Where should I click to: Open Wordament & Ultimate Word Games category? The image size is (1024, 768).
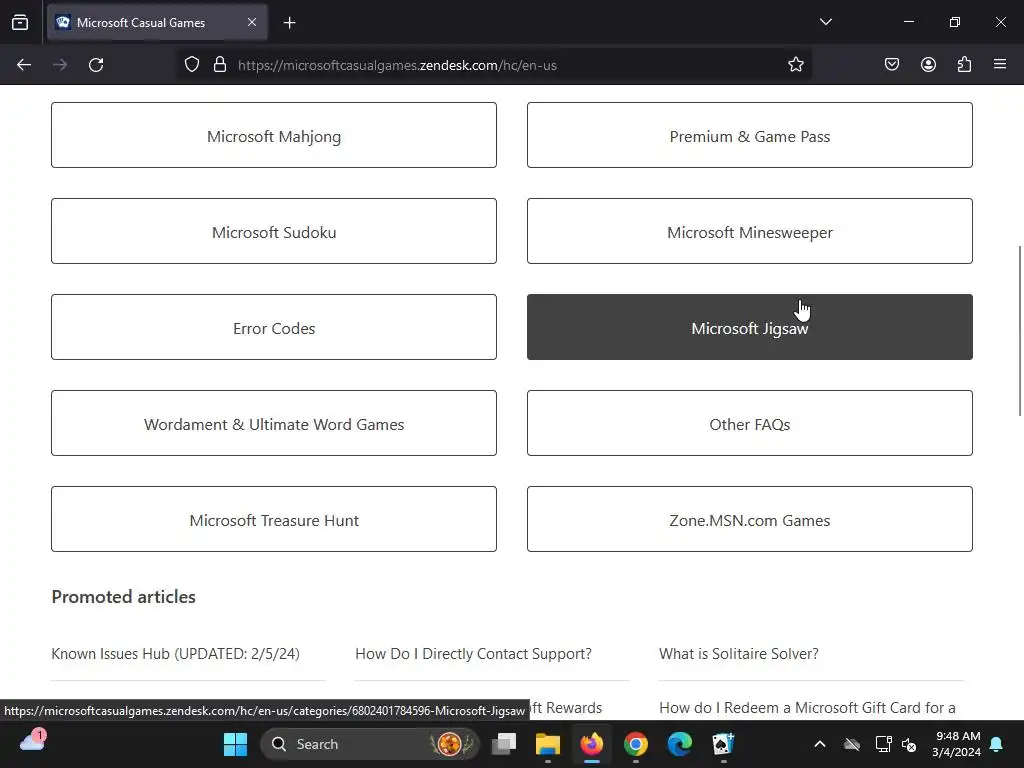tap(274, 423)
